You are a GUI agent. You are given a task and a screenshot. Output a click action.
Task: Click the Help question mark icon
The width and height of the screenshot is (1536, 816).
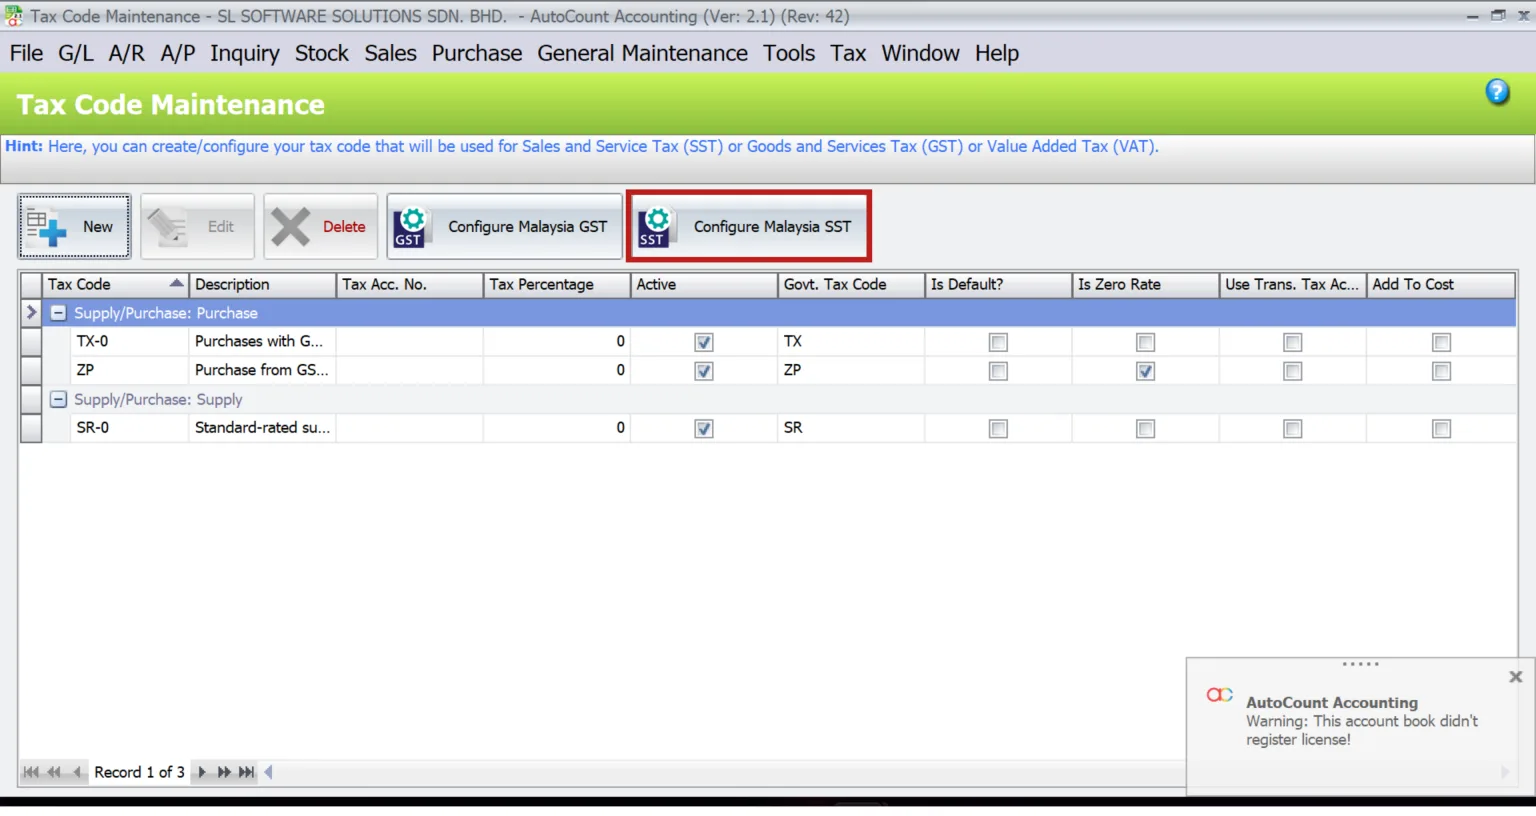1497,91
